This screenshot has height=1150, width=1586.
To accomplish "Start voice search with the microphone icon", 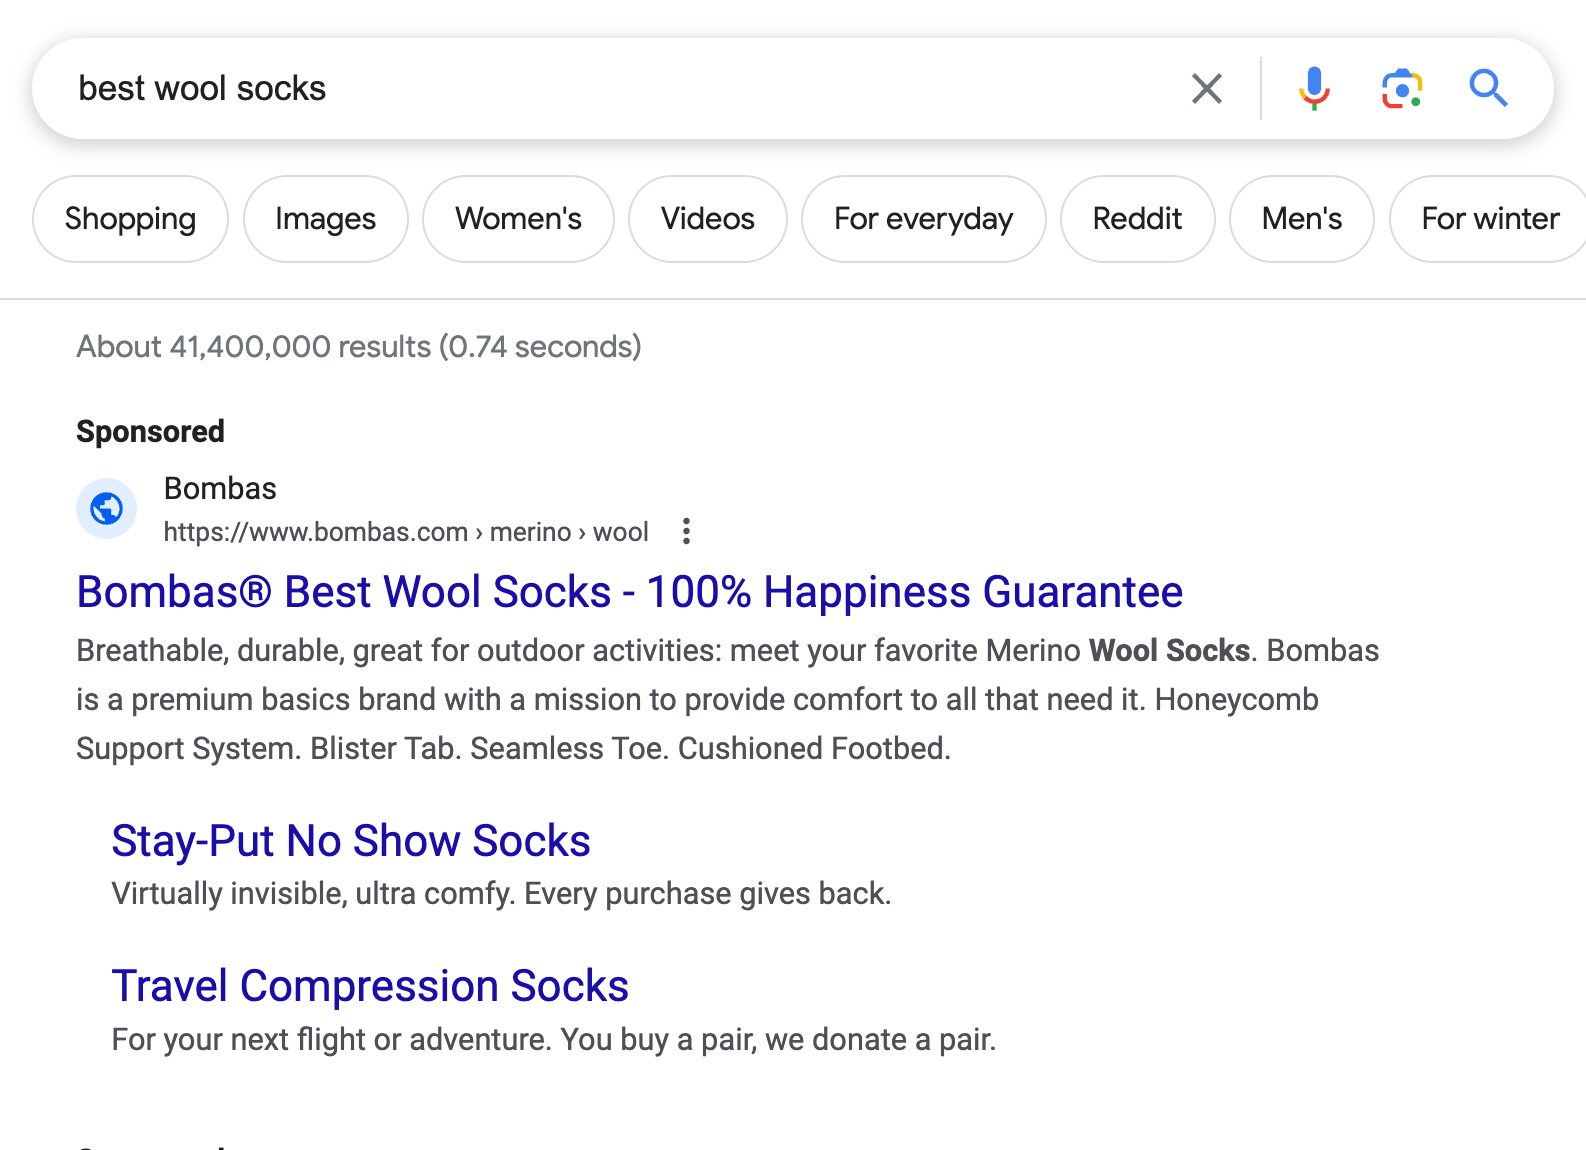I will point(1314,88).
